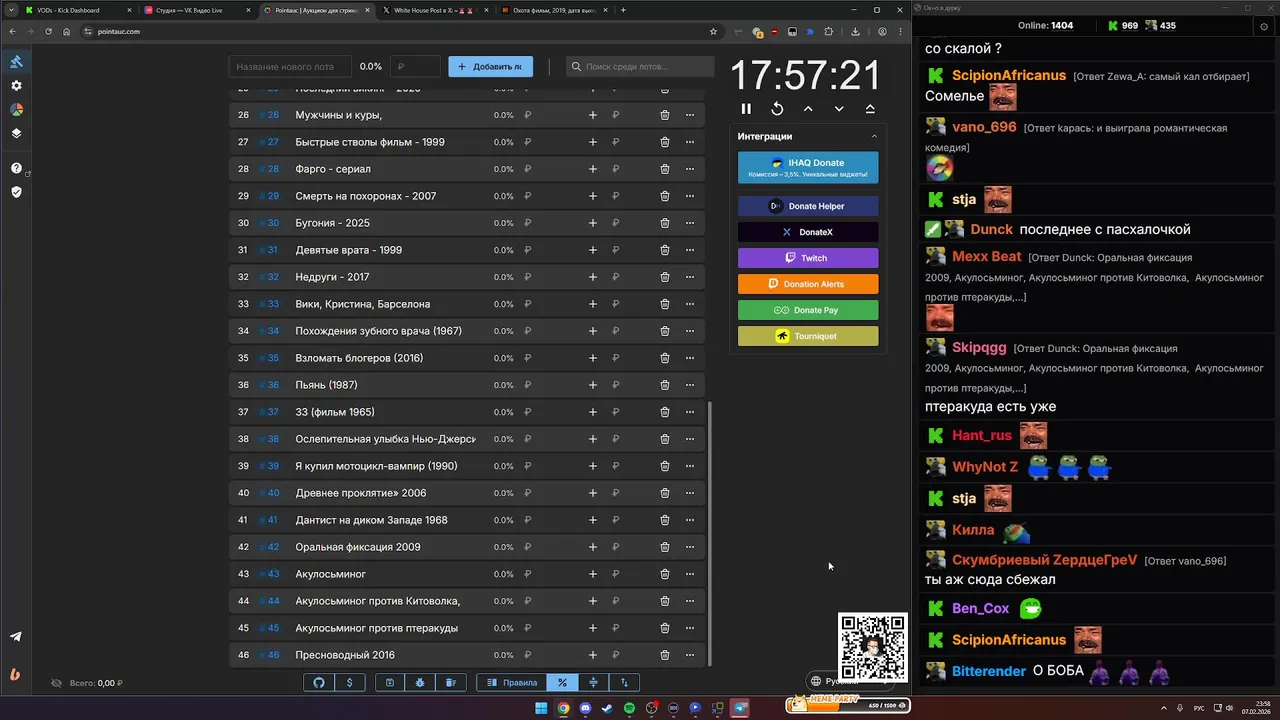This screenshot has height=720, width=1280.
Task: Open the help question mark sidebar icon
Action: coord(16,168)
